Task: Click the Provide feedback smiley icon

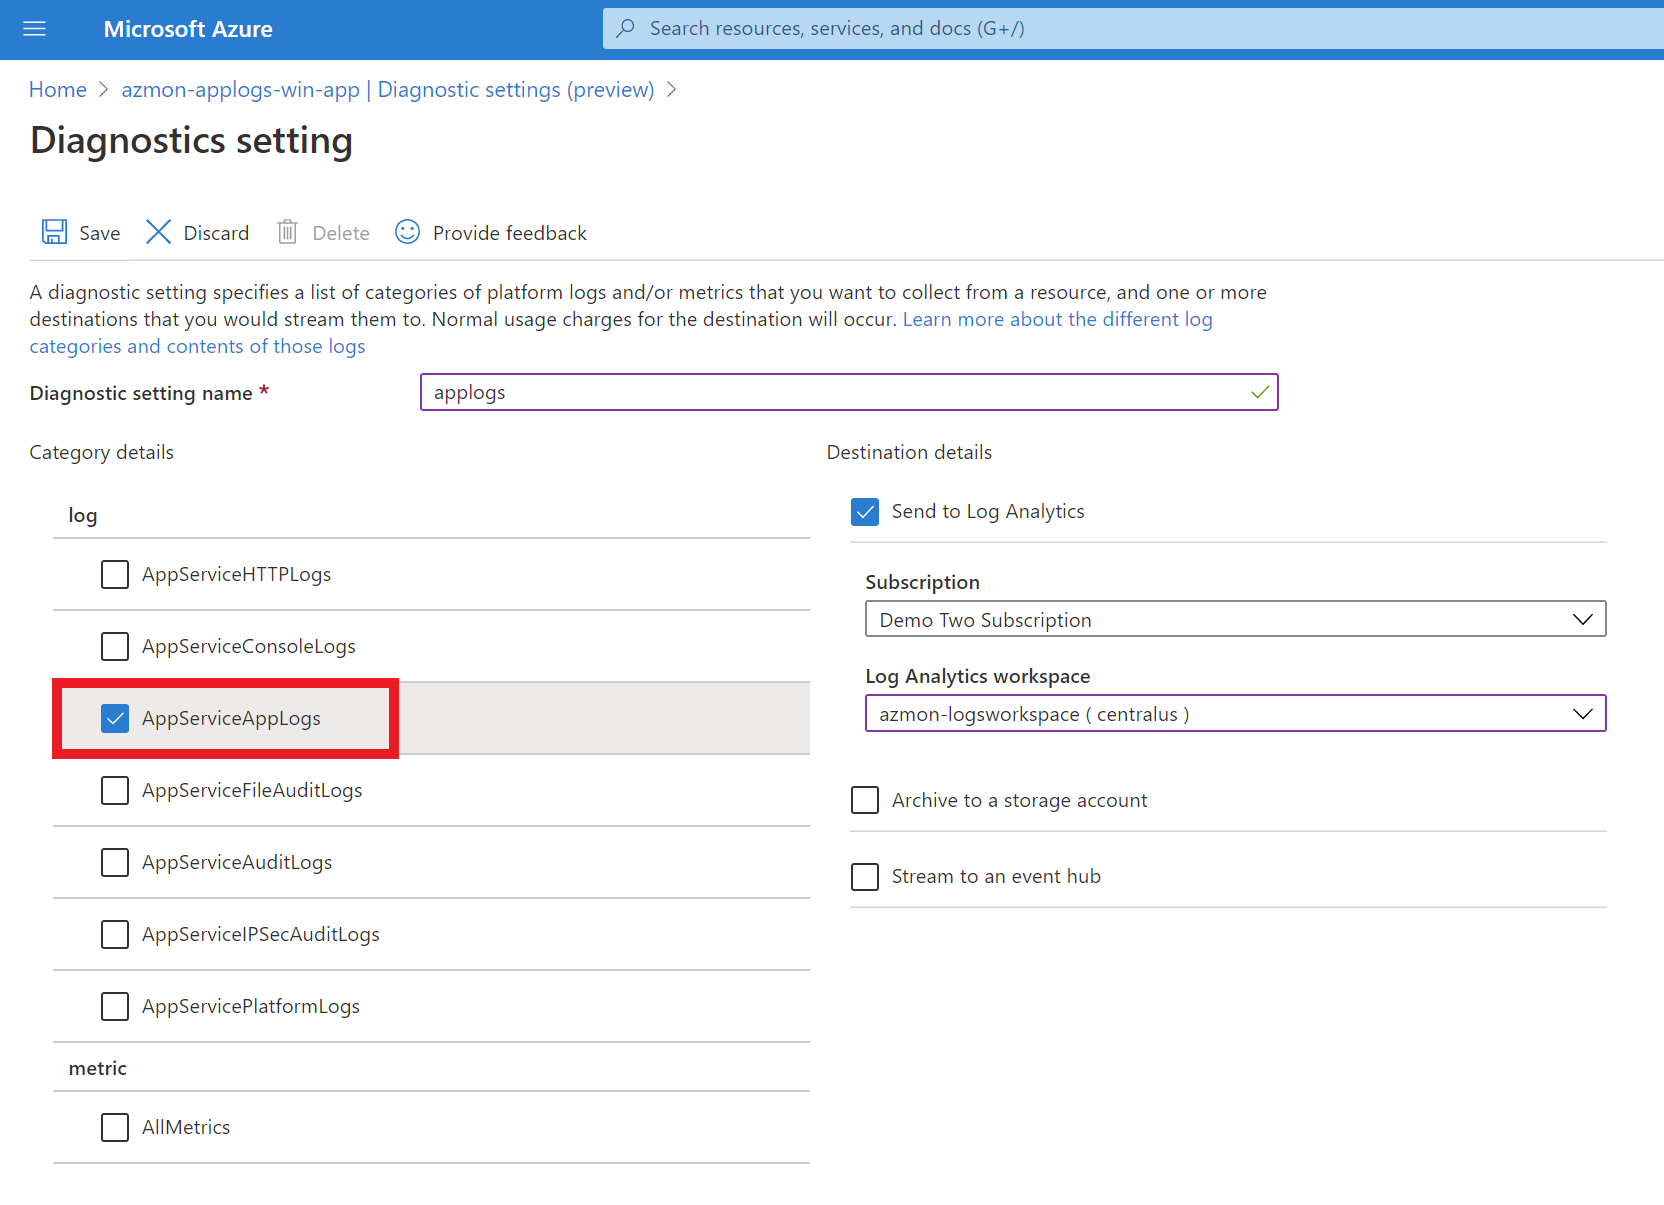Action: (407, 231)
